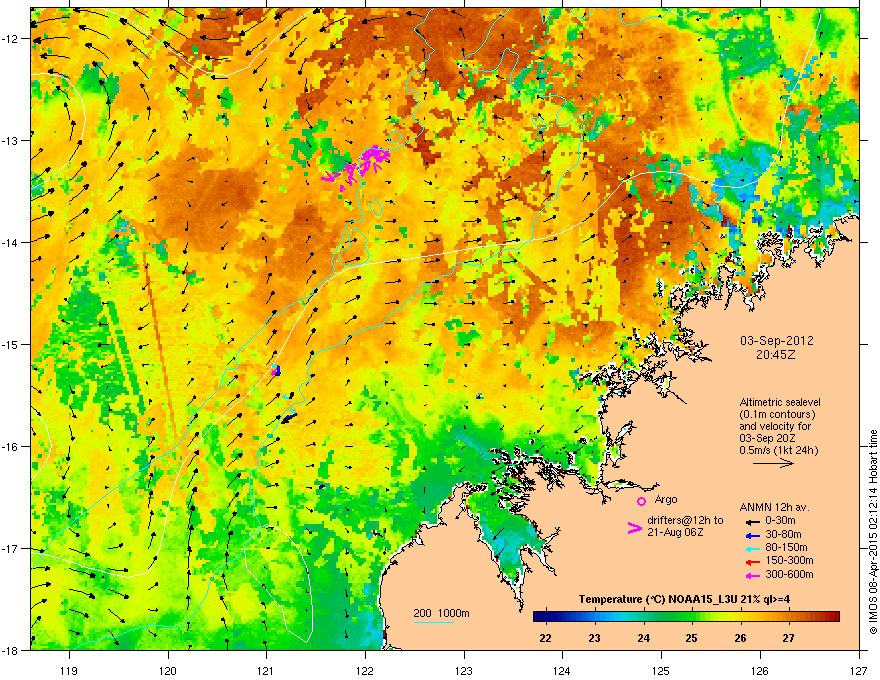
Task: Click the dark red end of temperature colorbar
Action: [x=833, y=617]
